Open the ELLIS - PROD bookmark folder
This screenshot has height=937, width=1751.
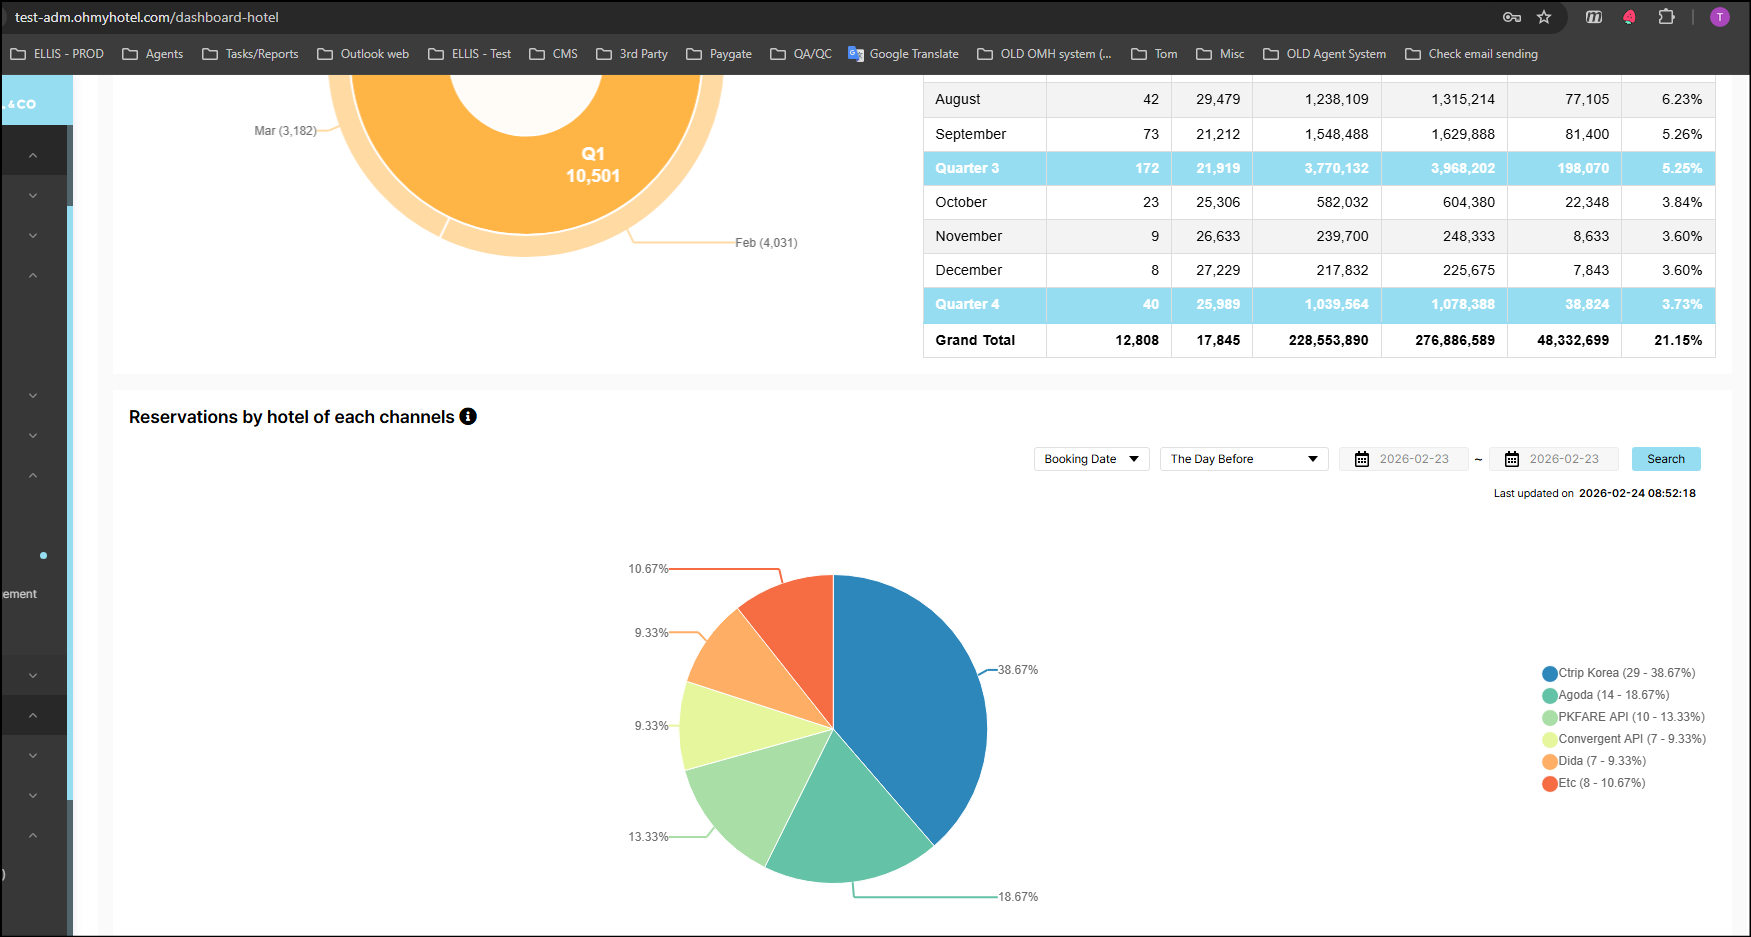tap(57, 54)
